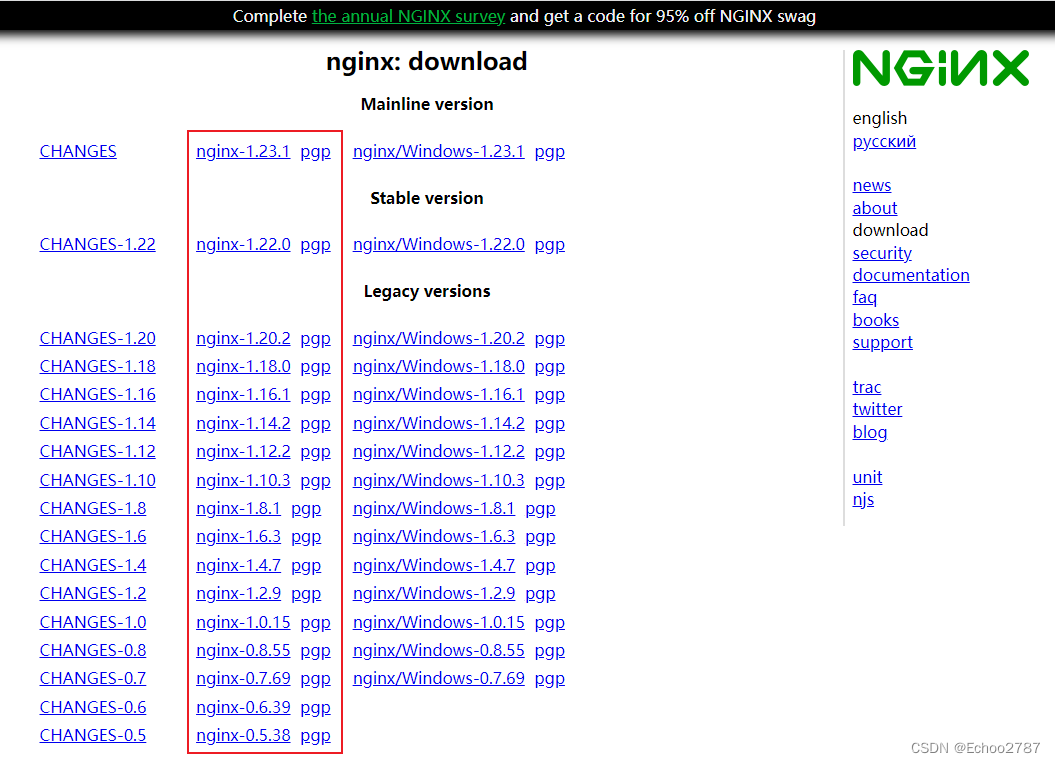Open CHANGES-1.4 changelog
1055x763 pixels.
93,565
